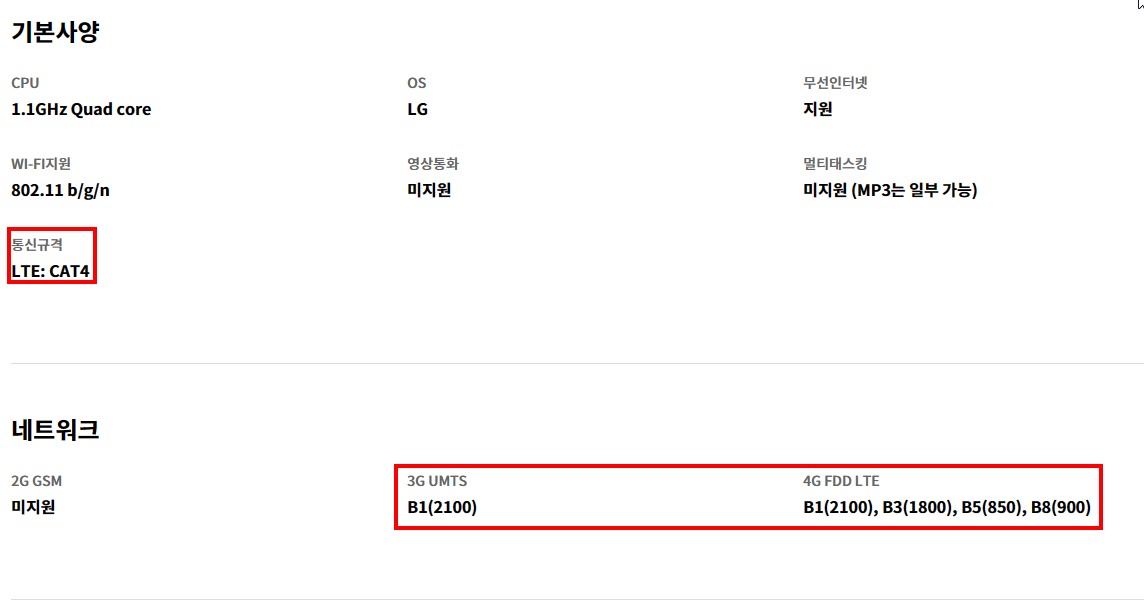Click the 영상통화 label
Viewport: 1144px width, 605px height.
433,164
